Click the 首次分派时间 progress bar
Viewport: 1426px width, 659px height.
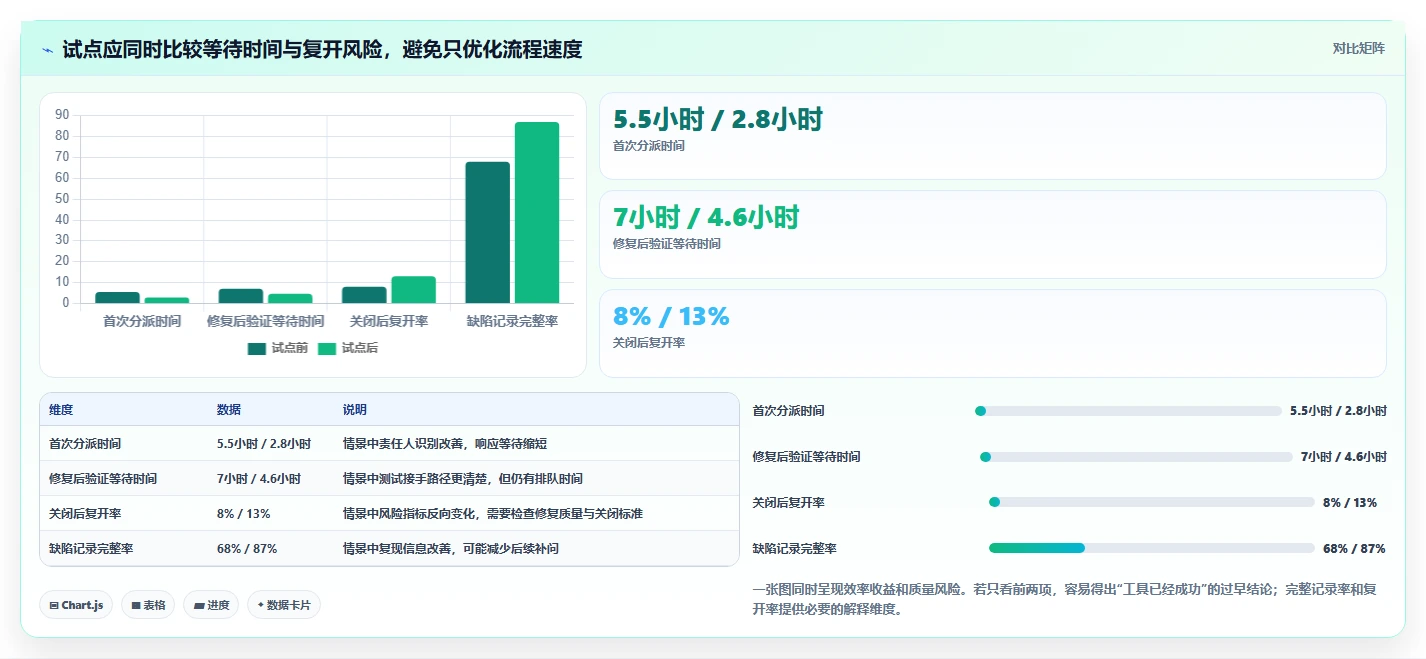coord(1128,411)
